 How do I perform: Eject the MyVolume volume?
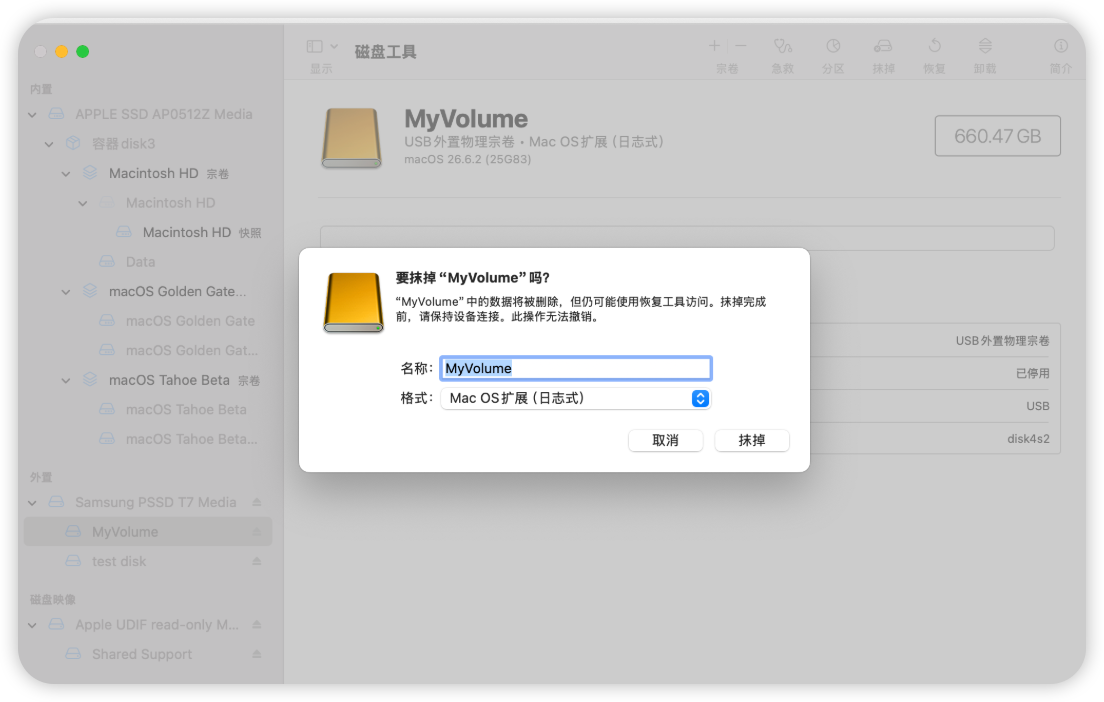[257, 532]
